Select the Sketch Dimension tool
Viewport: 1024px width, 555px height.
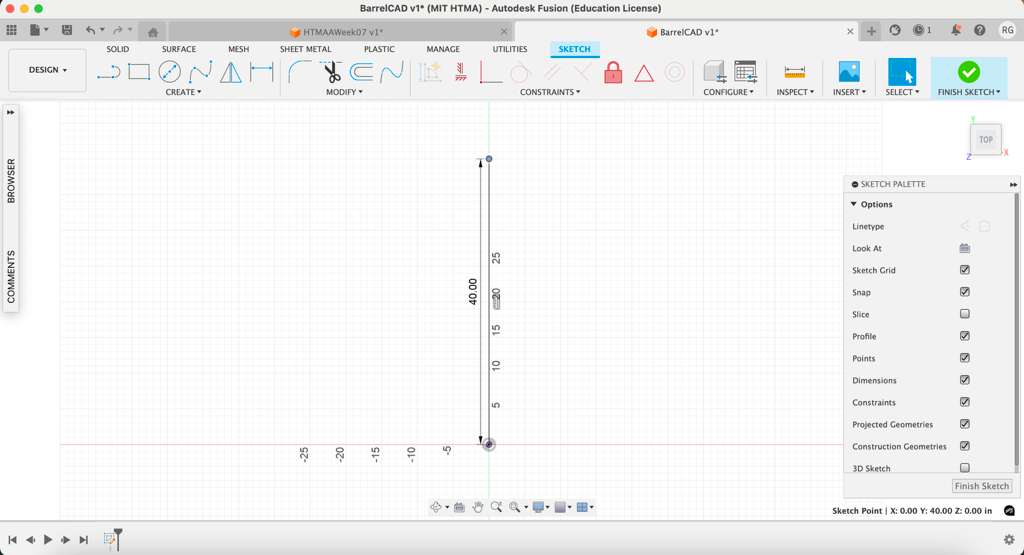(x=261, y=72)
